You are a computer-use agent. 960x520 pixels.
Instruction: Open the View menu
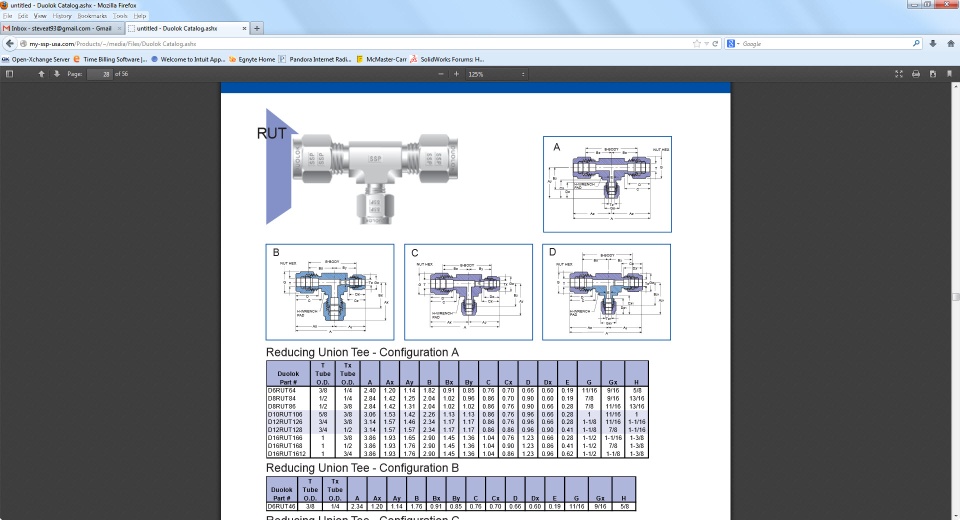[40, 16]
